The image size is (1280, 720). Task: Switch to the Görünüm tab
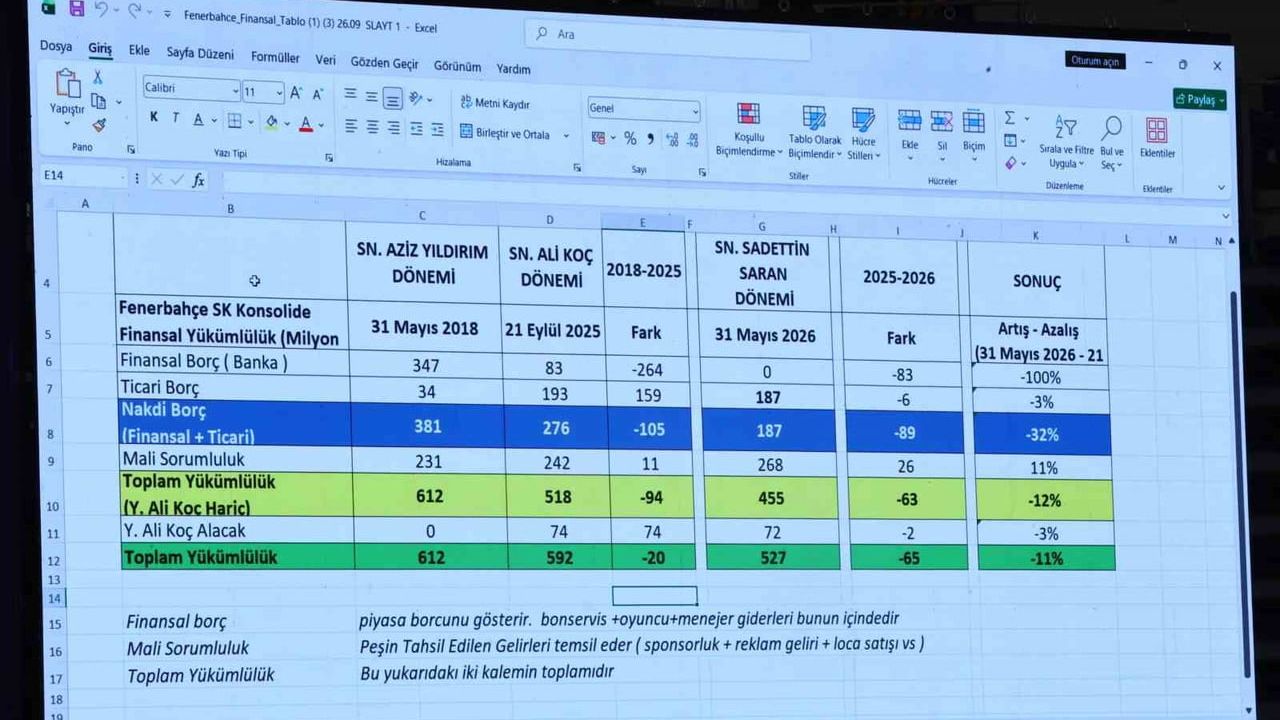(457, 66)
